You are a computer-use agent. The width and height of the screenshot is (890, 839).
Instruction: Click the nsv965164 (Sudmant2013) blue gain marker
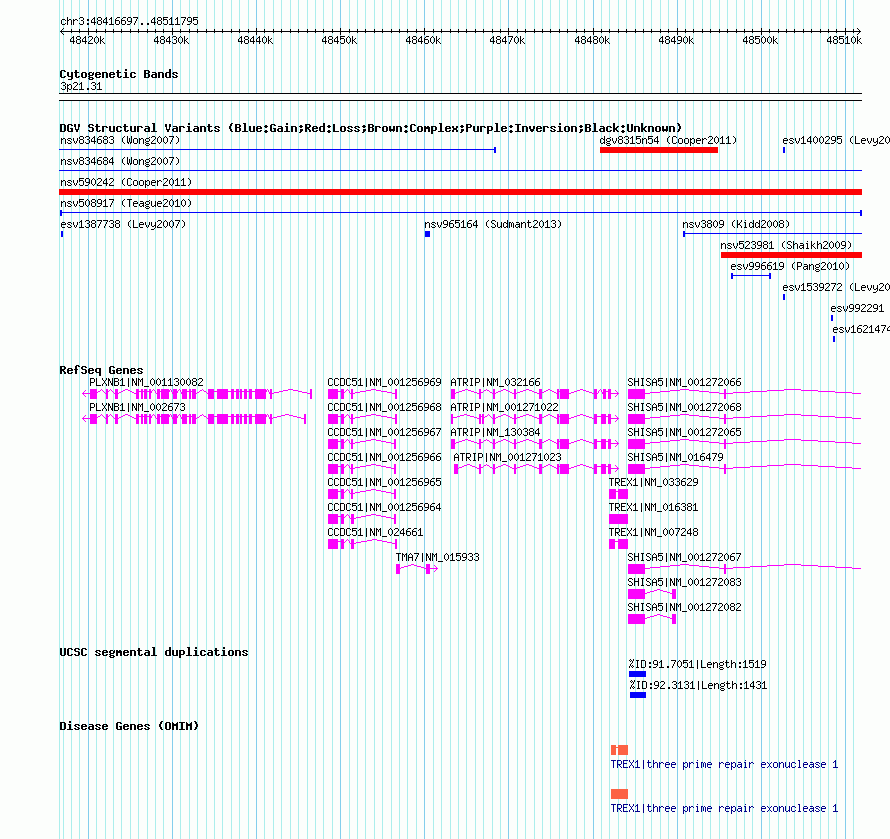[427, 234]
